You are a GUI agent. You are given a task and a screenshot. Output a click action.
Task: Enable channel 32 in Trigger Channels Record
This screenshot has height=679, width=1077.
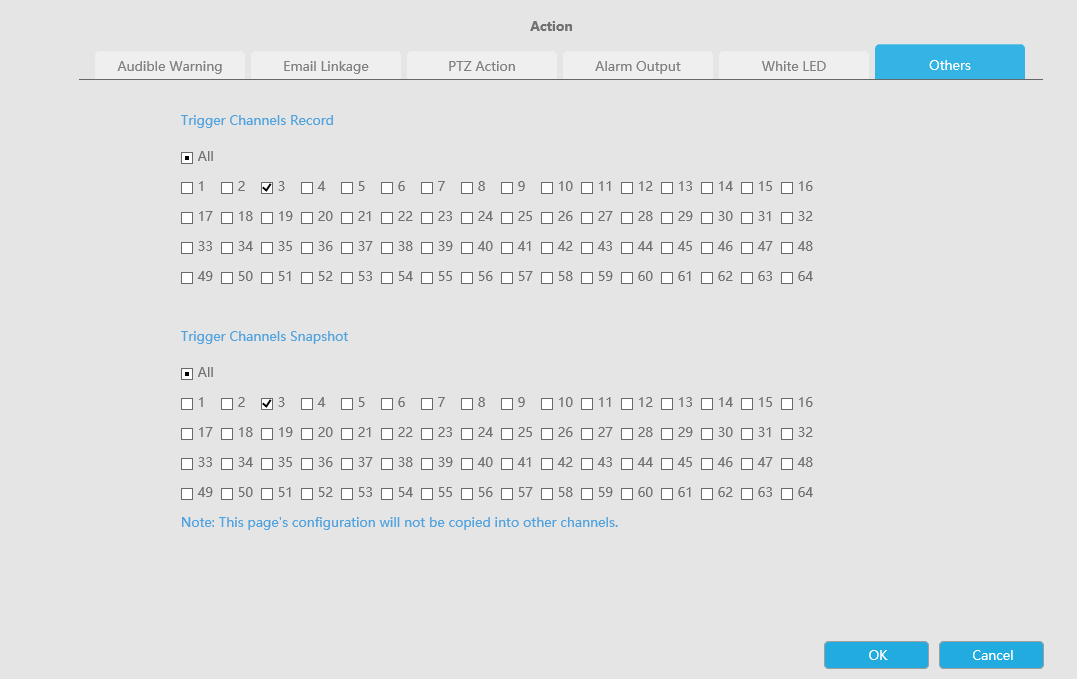point(787,218)
